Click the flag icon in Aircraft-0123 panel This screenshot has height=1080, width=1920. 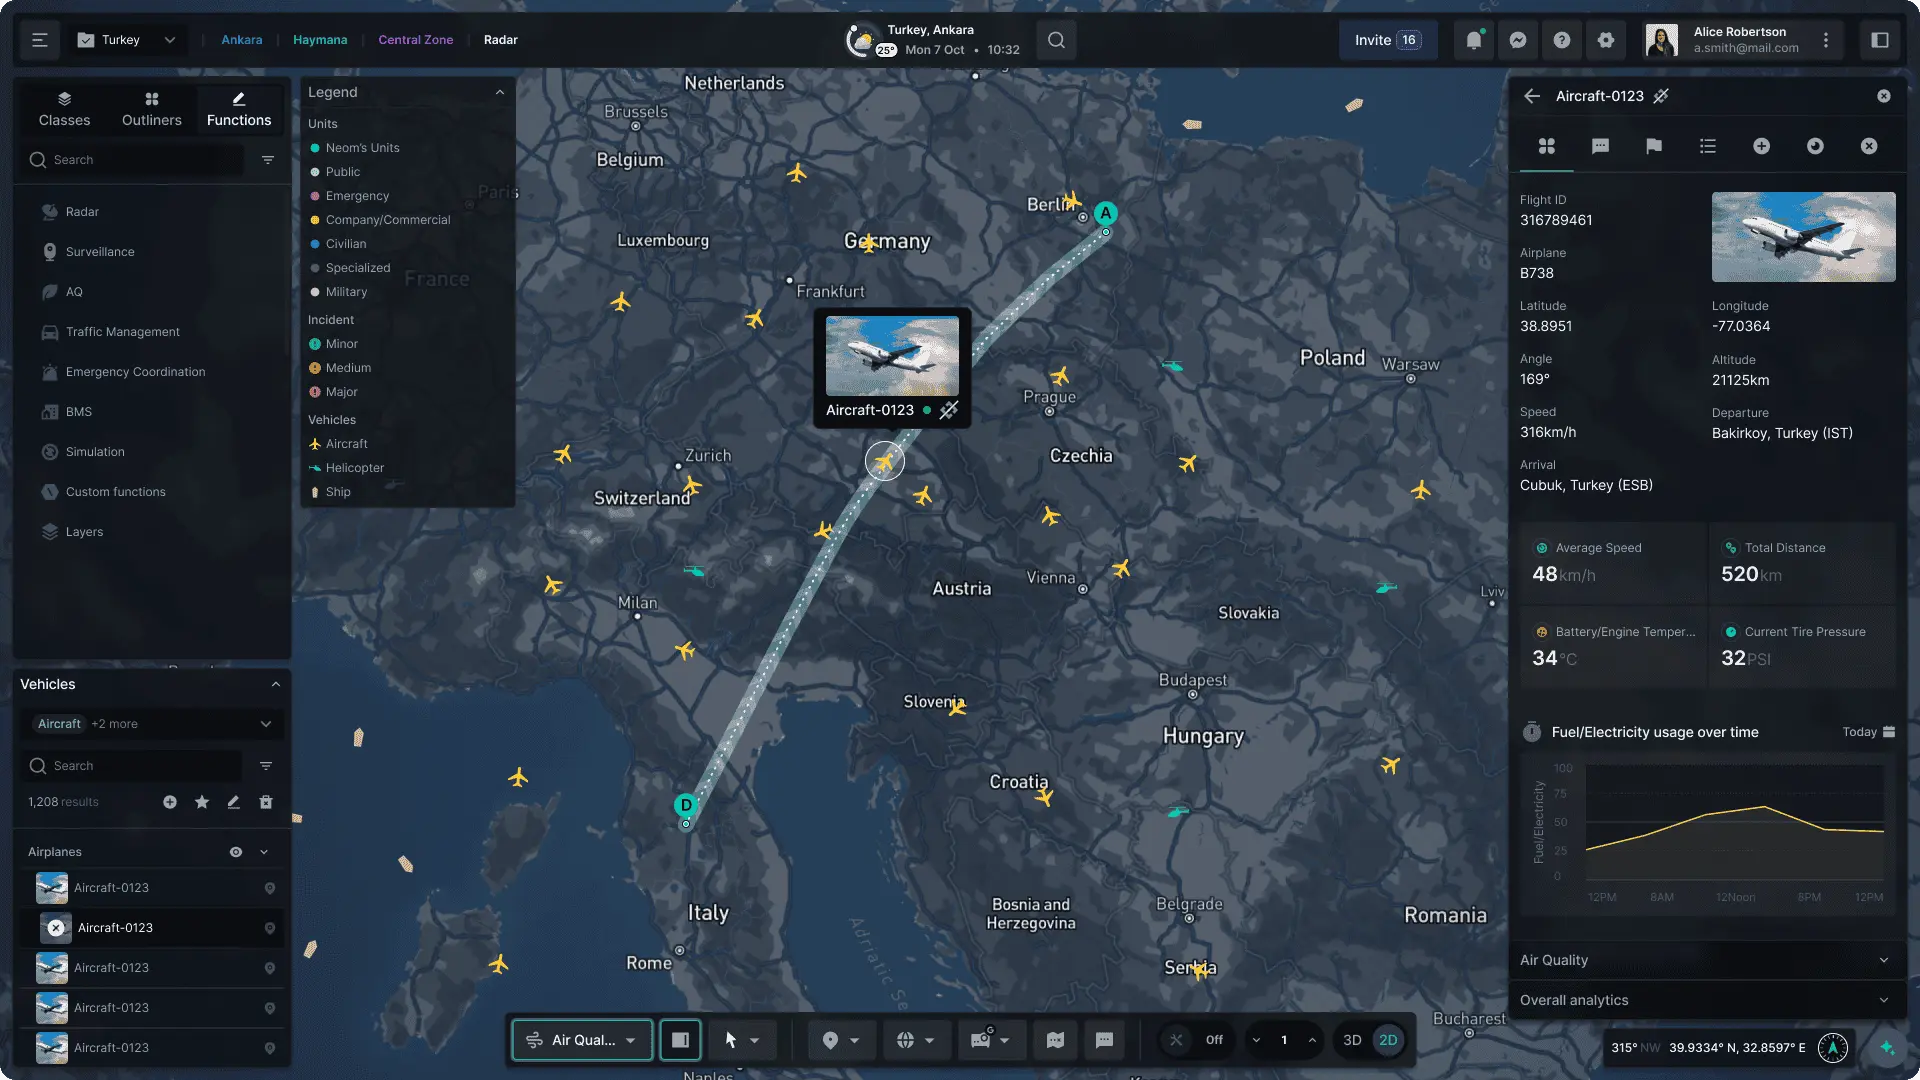[x=1654, y=146]
